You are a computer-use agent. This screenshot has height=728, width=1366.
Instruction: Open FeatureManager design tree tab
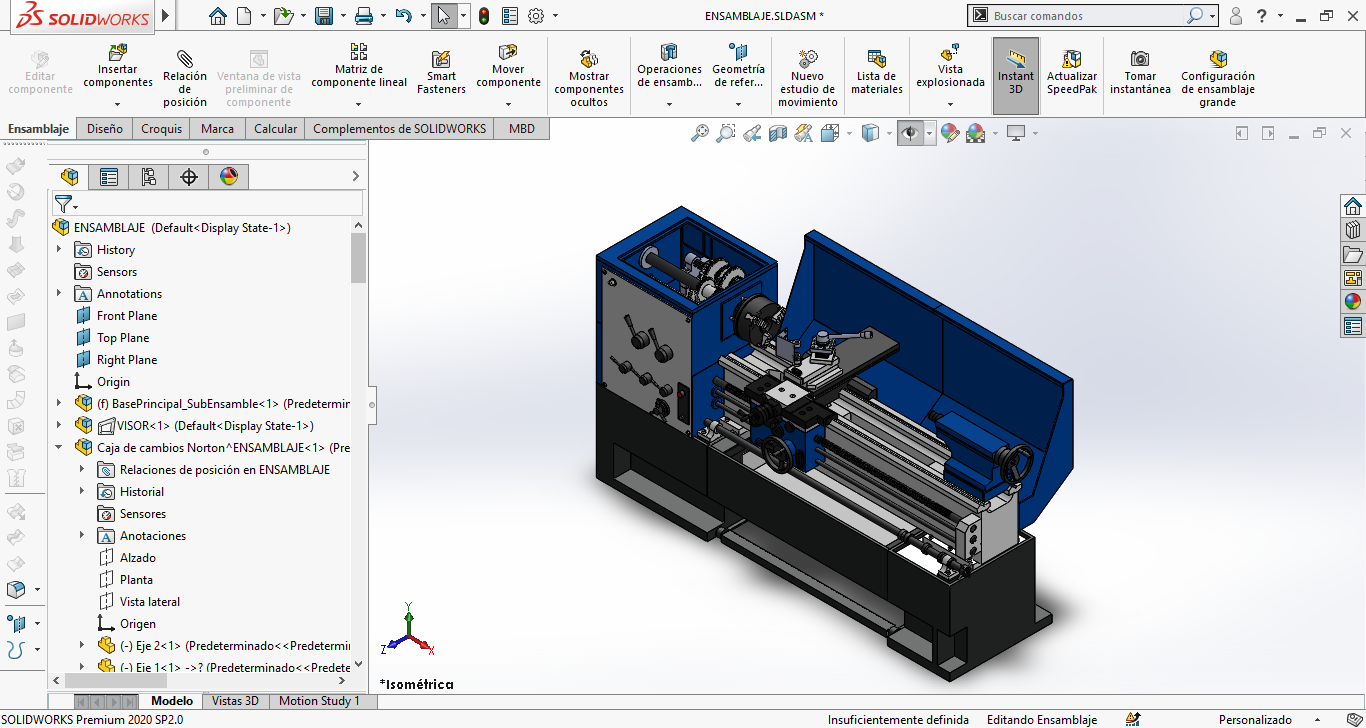pos(69,177)
